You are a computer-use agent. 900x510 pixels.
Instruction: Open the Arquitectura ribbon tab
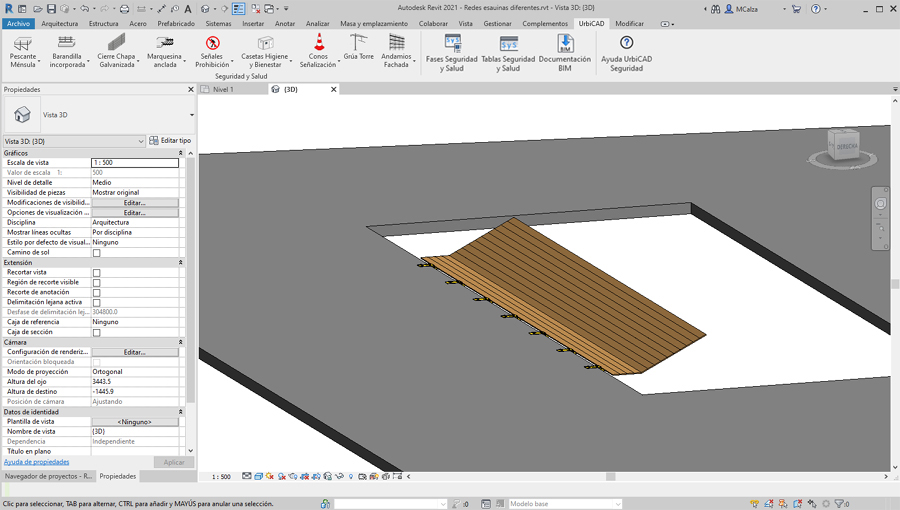click(59, 23)
